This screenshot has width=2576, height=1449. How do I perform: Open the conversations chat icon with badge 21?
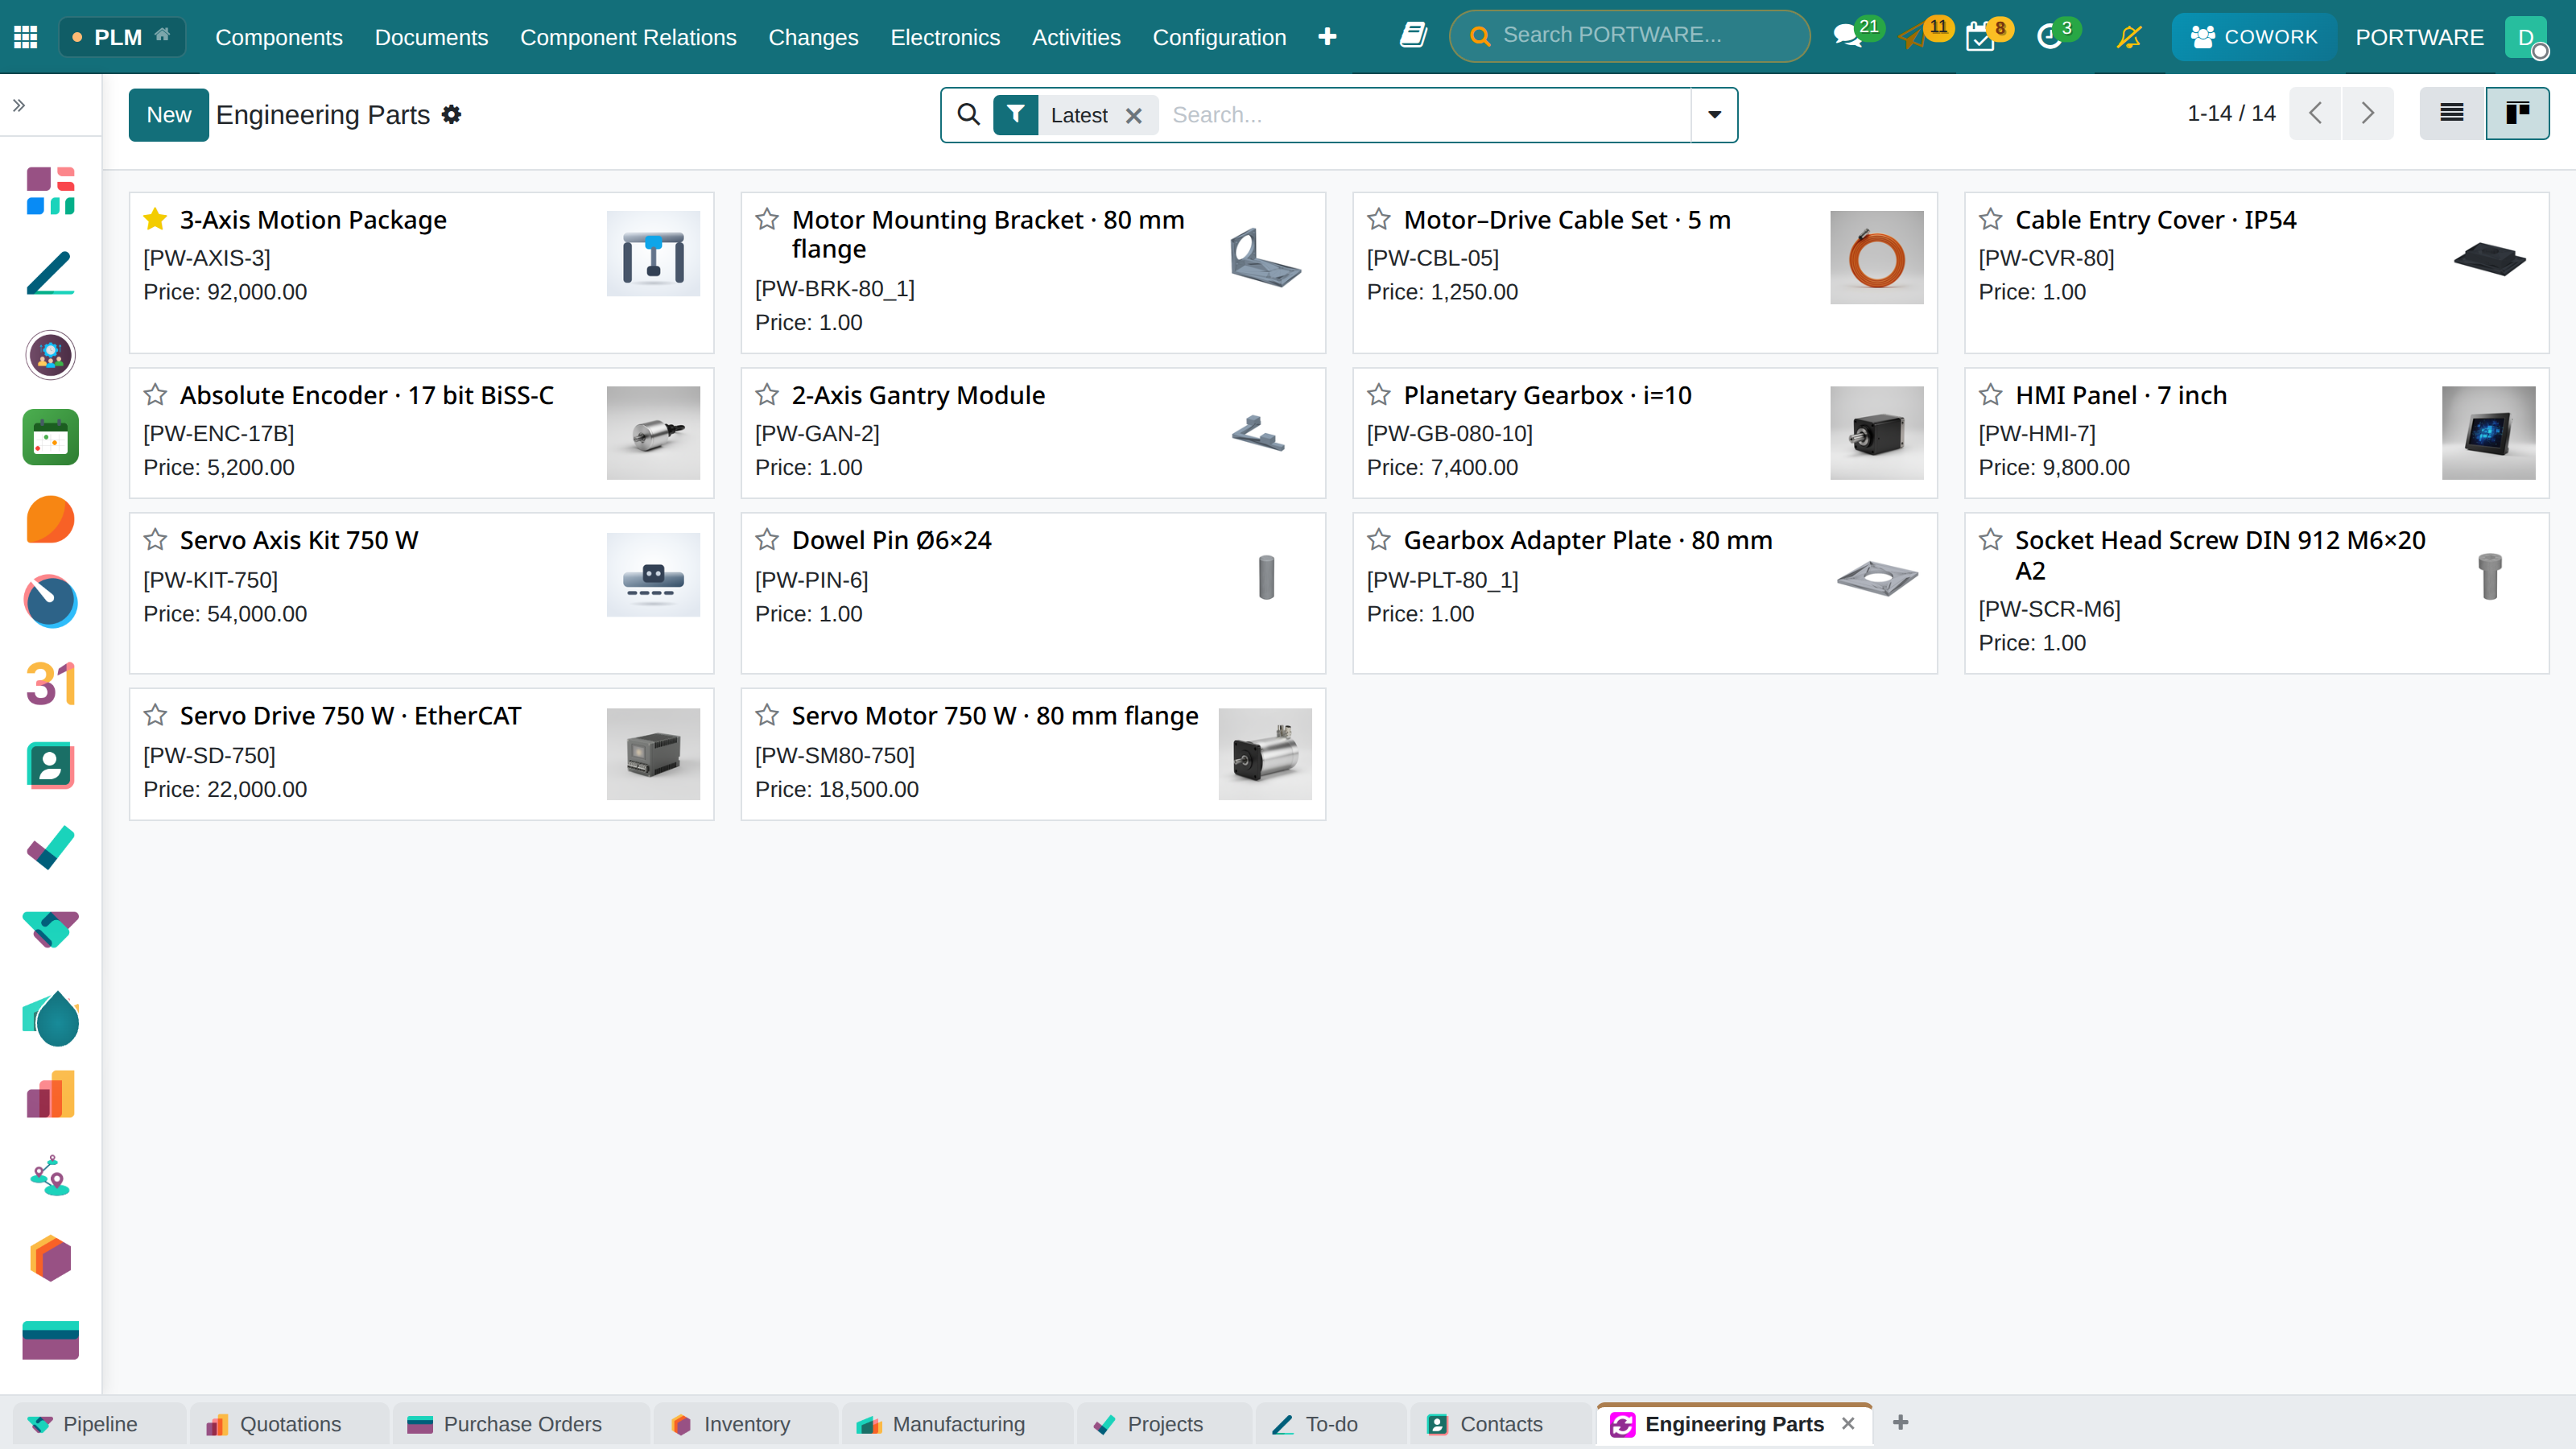pos(1847,37)
